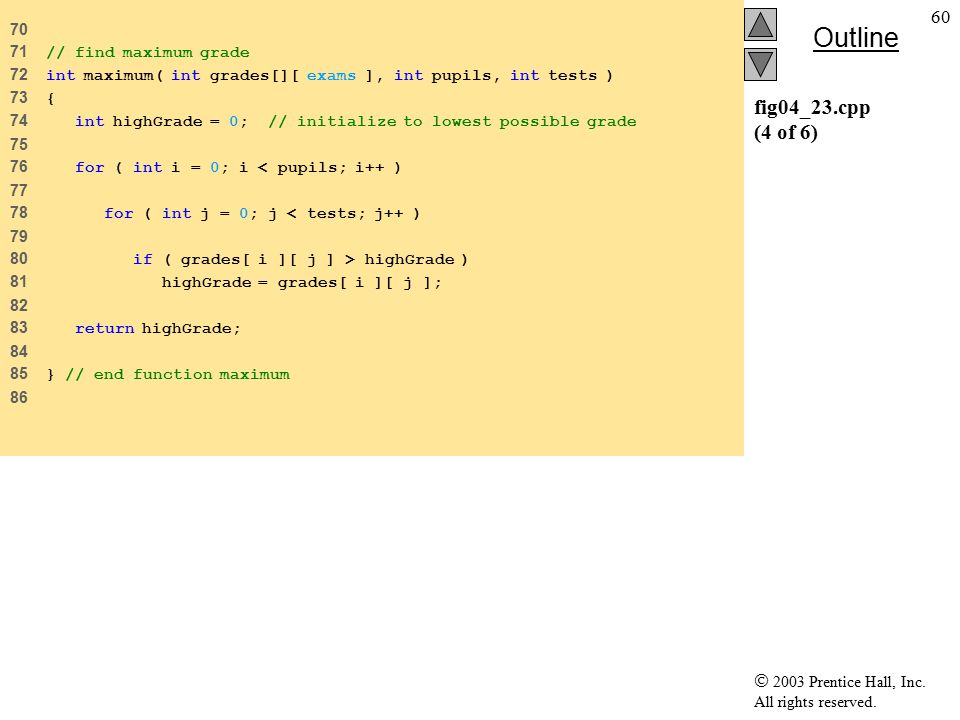Screen dimensions: 960x720
Task: Click '// initialize to lowest possible grade' comment
Action: click(x=452, y=121)
